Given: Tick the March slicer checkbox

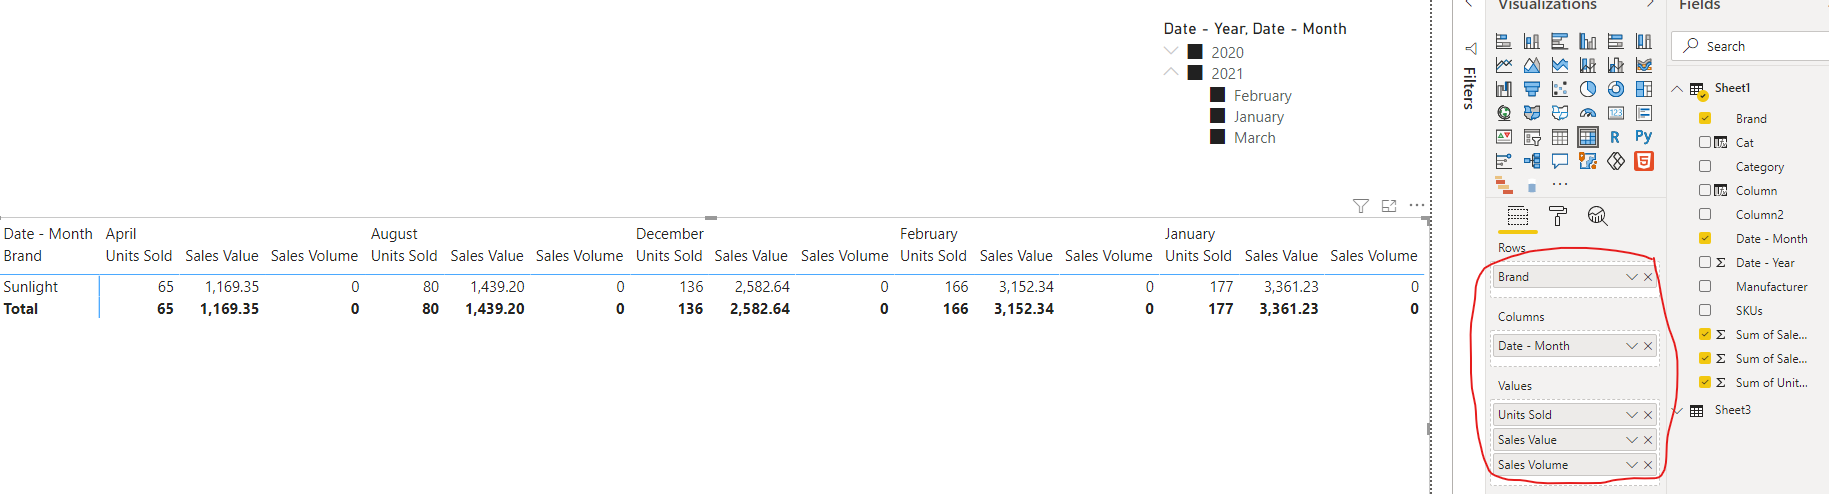Looking at the screenshot, I should (1217, 137).
